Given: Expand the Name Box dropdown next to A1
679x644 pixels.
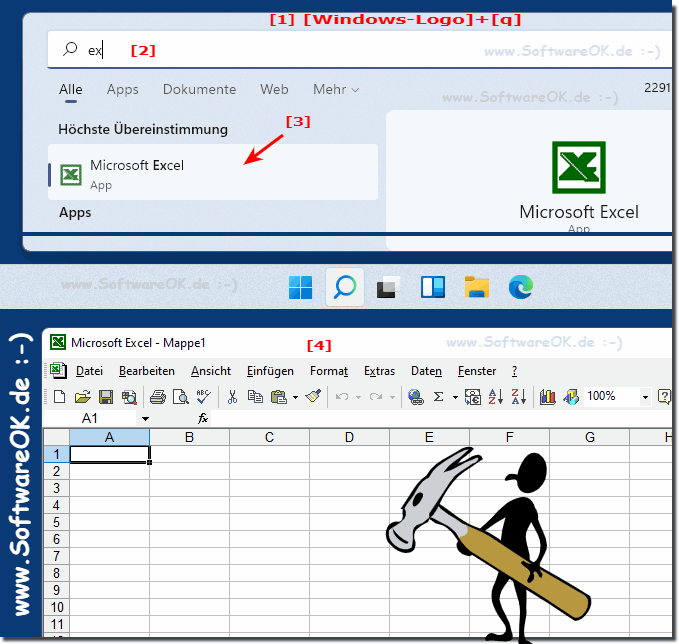Looking at the screenshot, I should pyautogui.click(x=145, y=419).
